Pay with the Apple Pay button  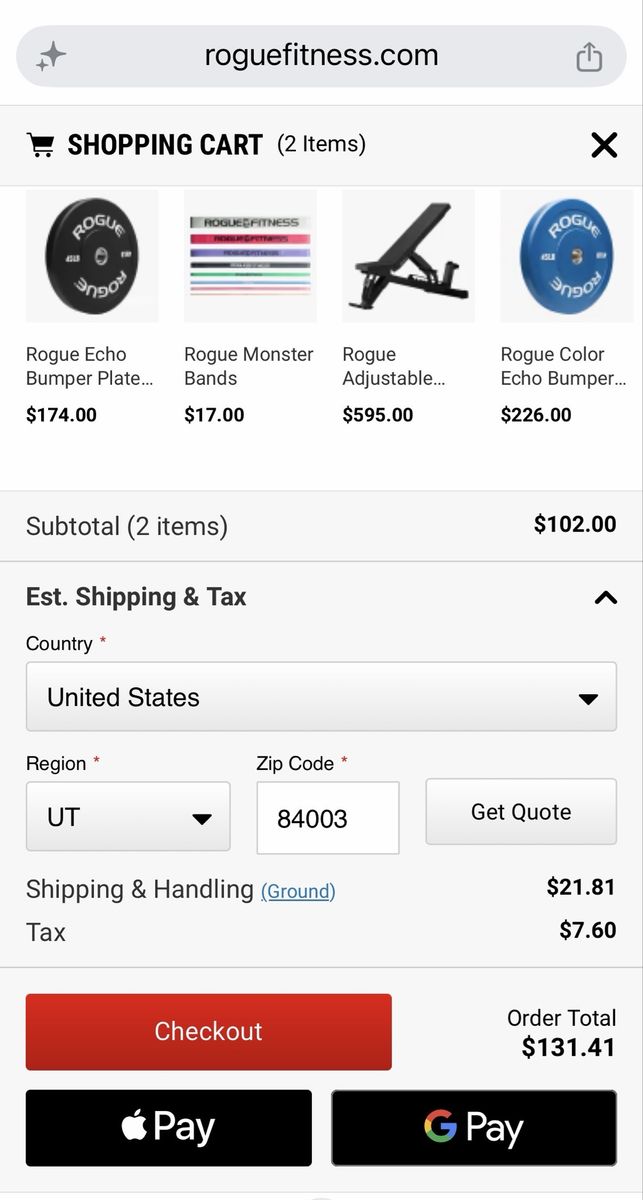click(x=169, y=1128)
